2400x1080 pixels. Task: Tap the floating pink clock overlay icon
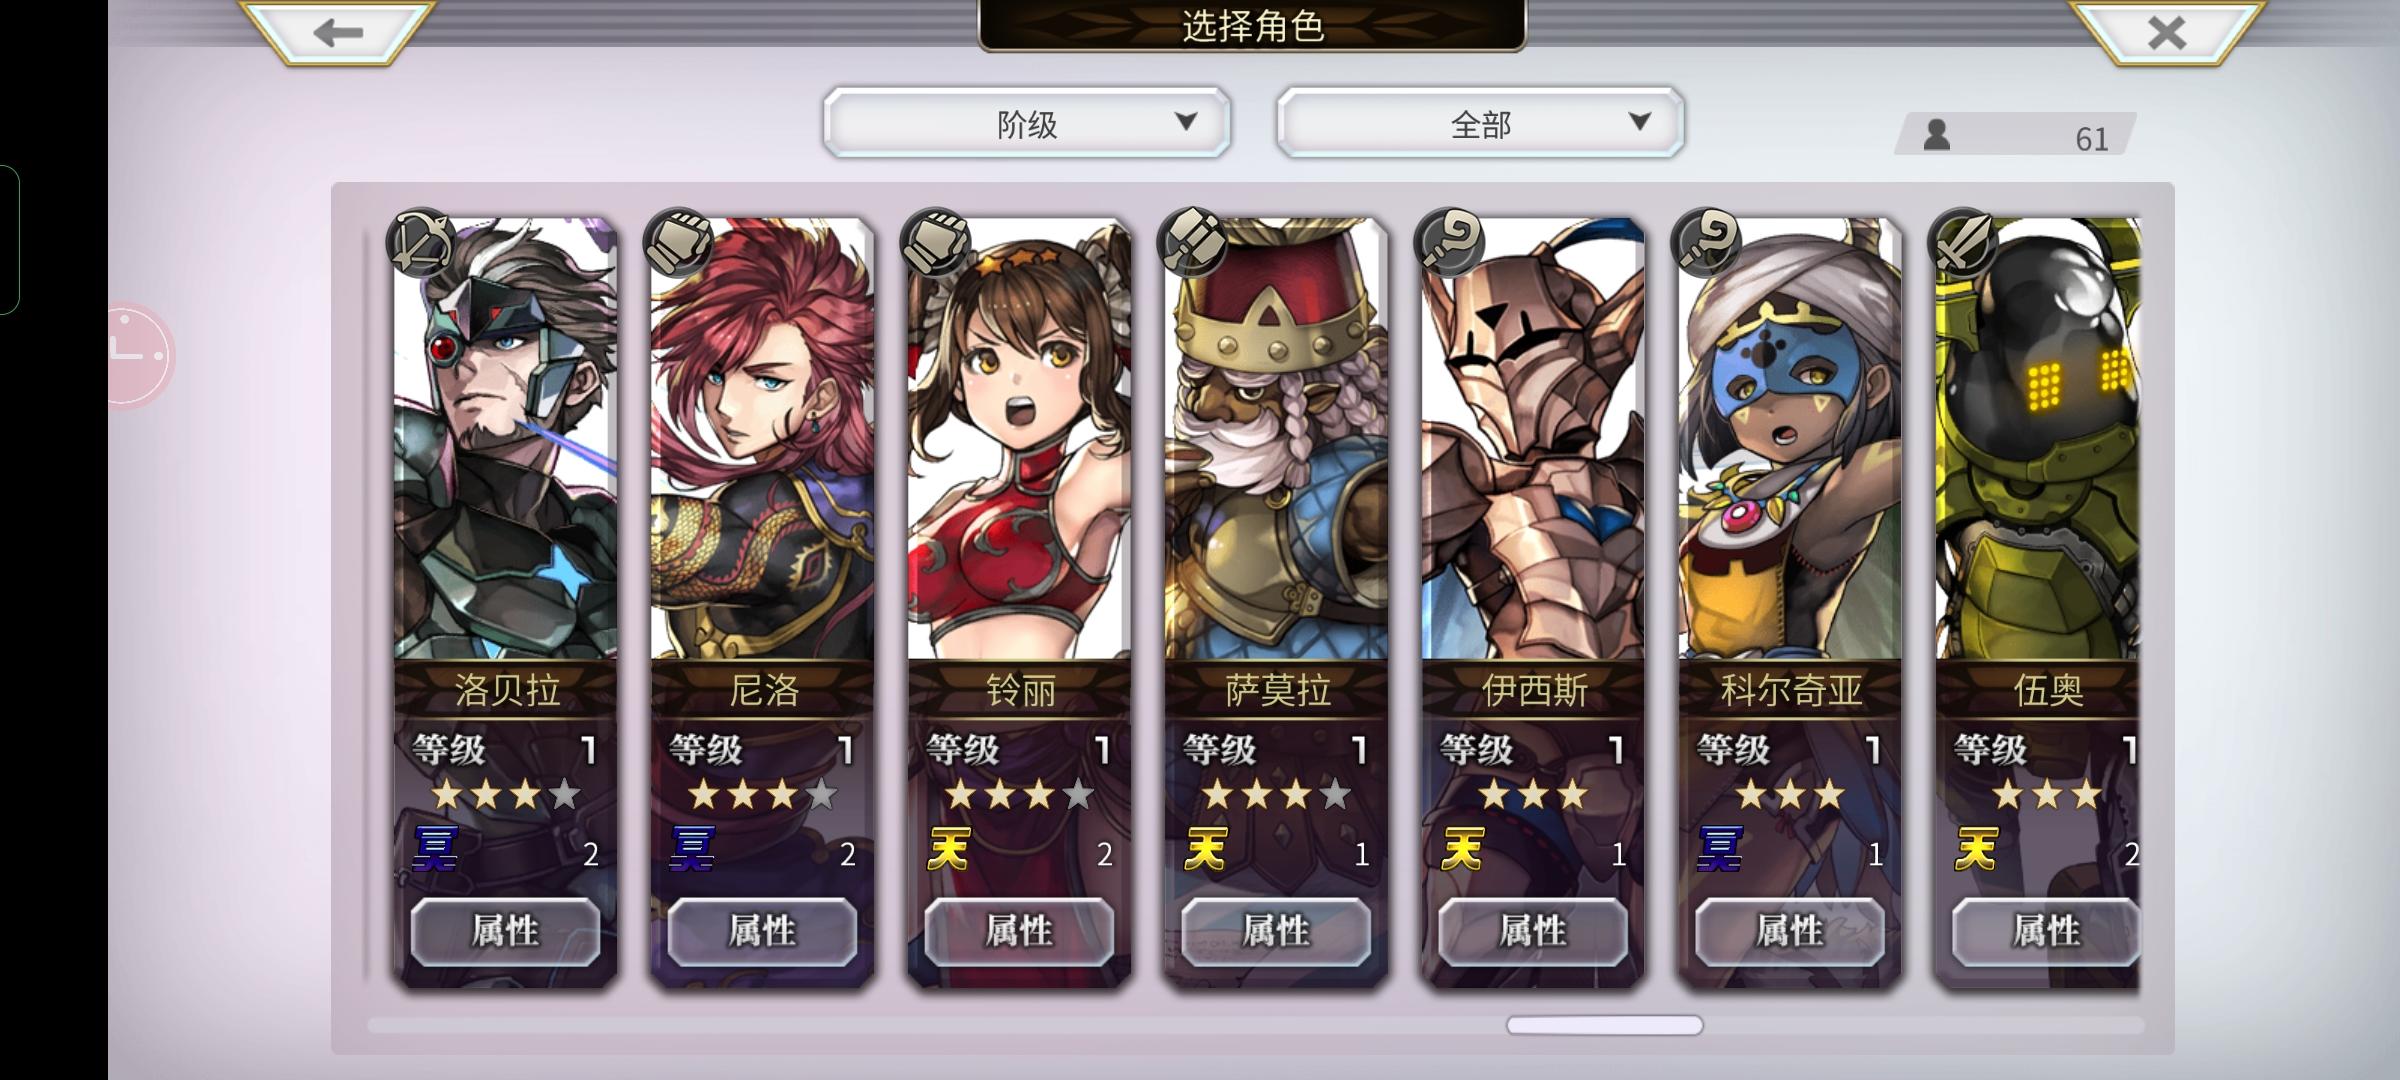click(138, 354)
